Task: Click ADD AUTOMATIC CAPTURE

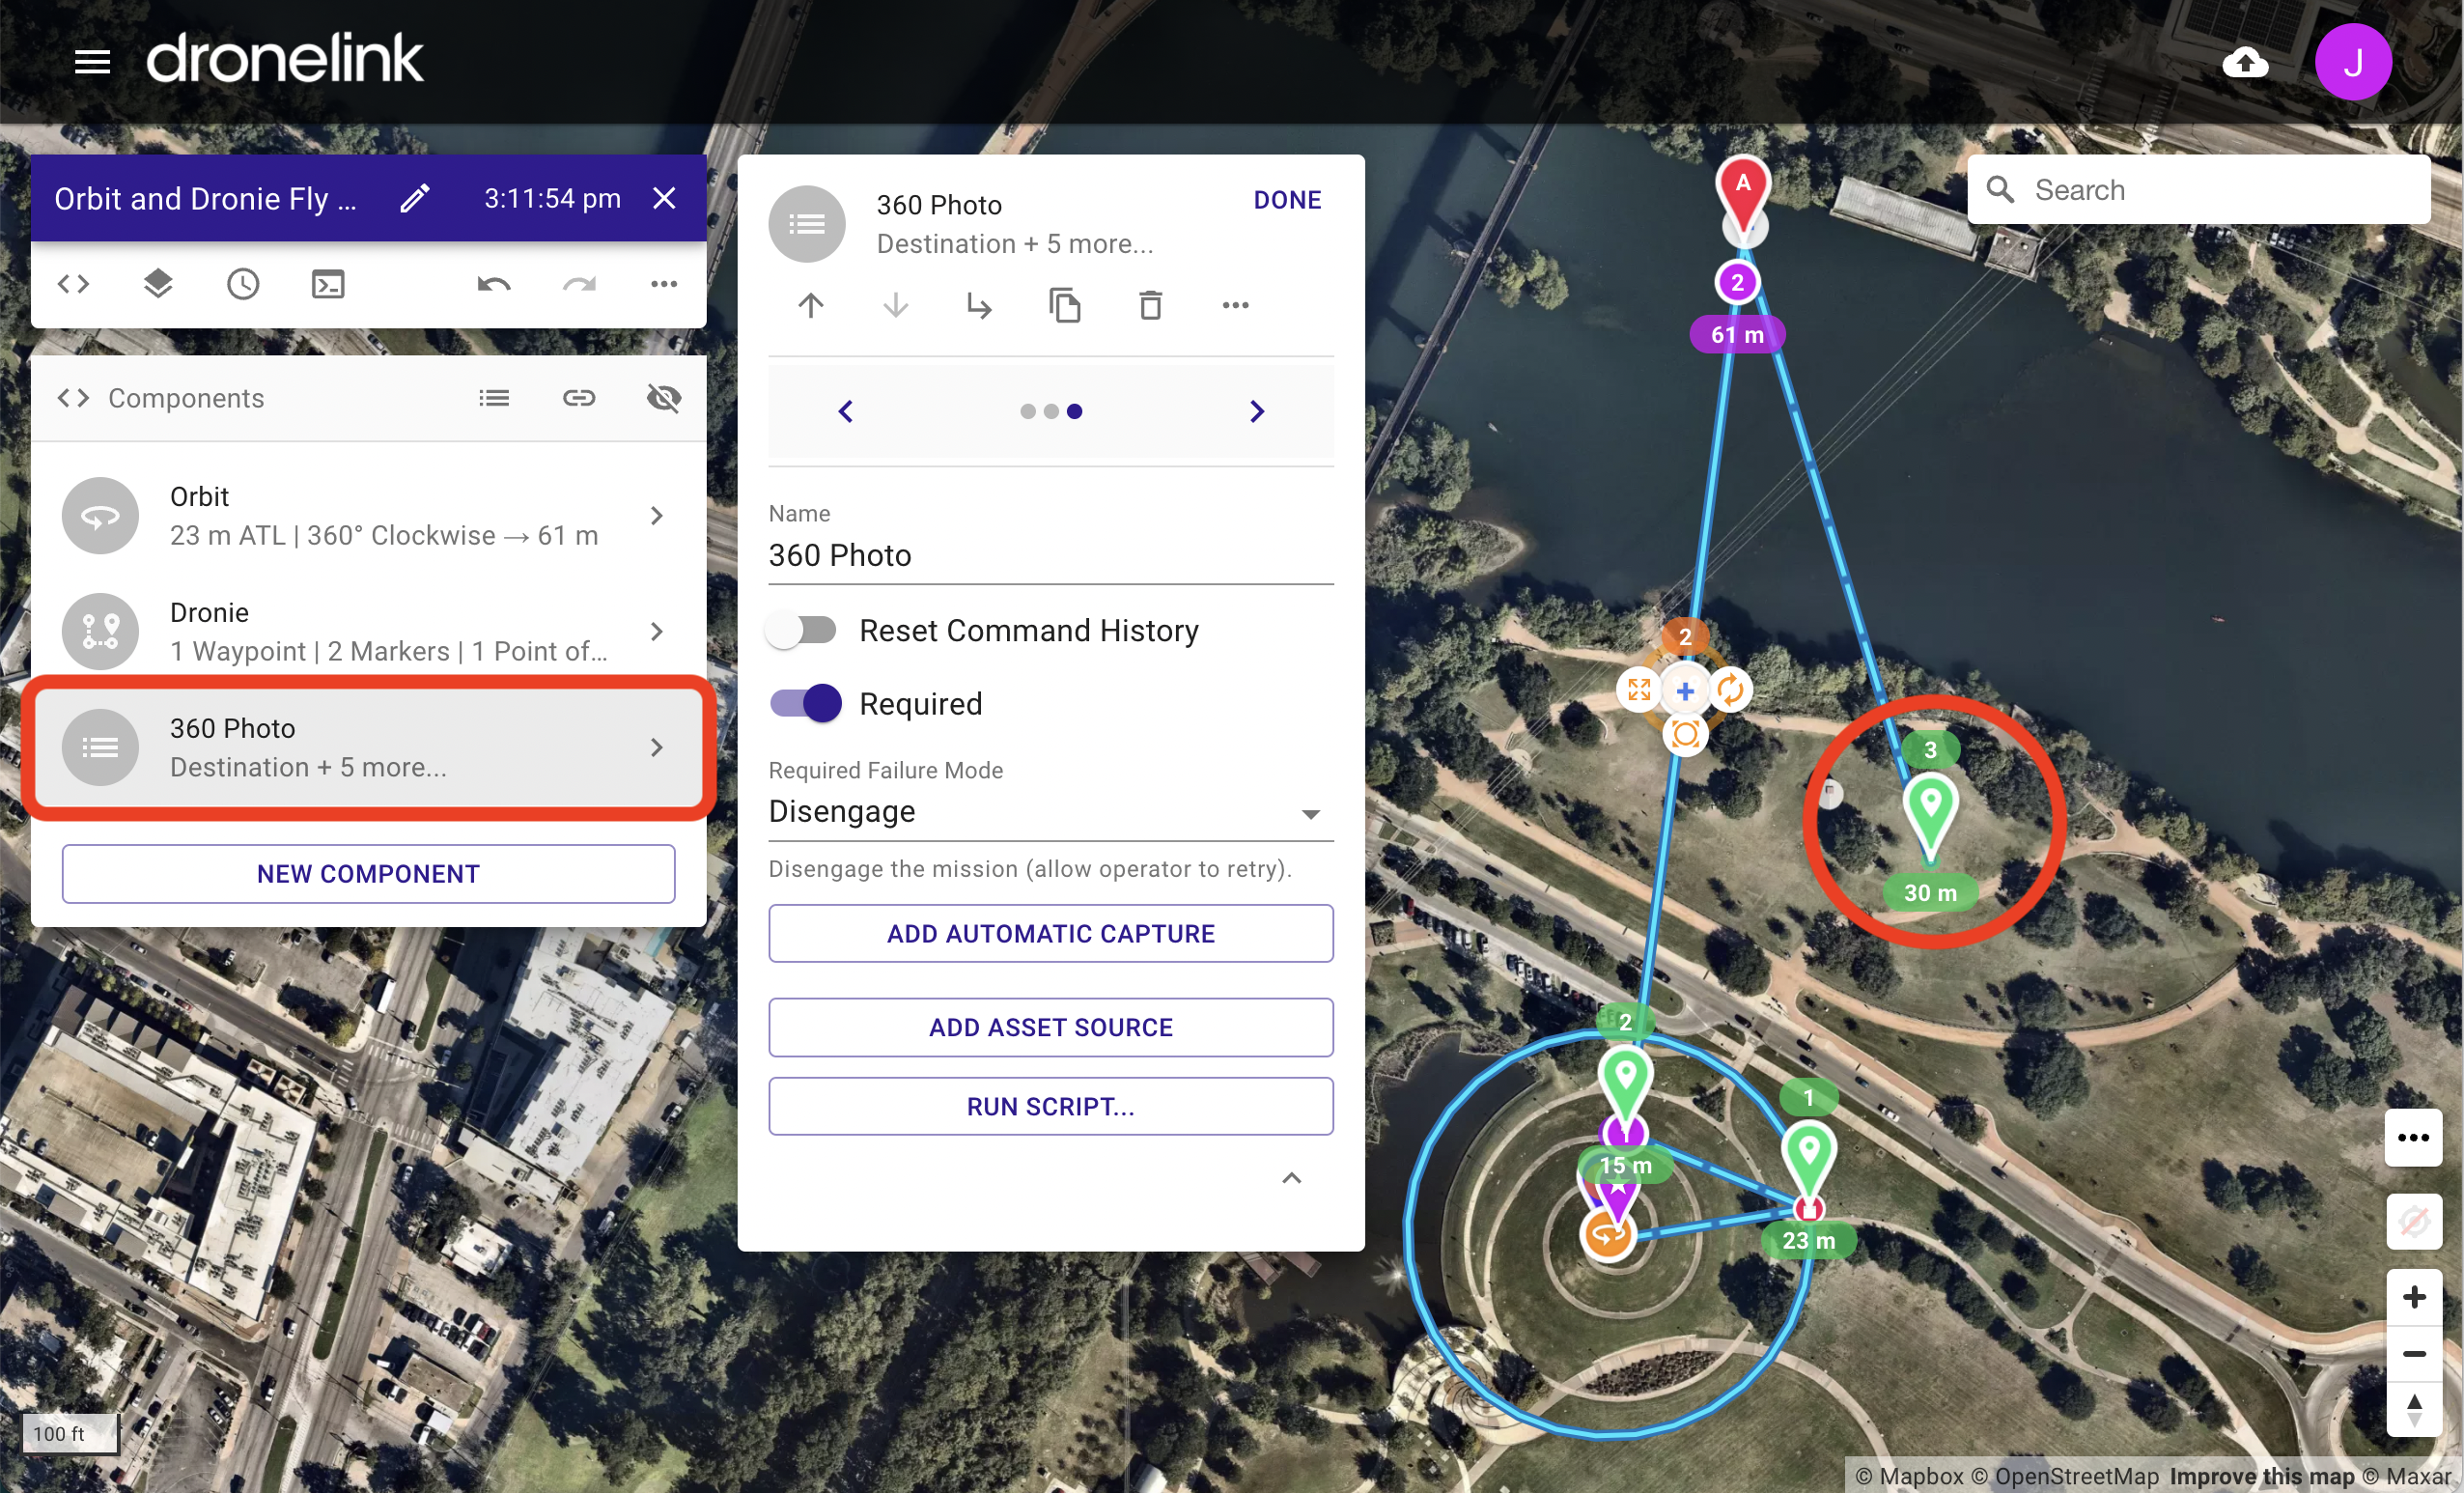Action: 1051,934
